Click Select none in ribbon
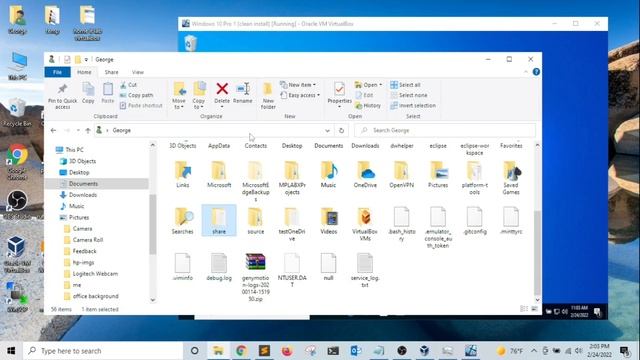 [409, 95]
